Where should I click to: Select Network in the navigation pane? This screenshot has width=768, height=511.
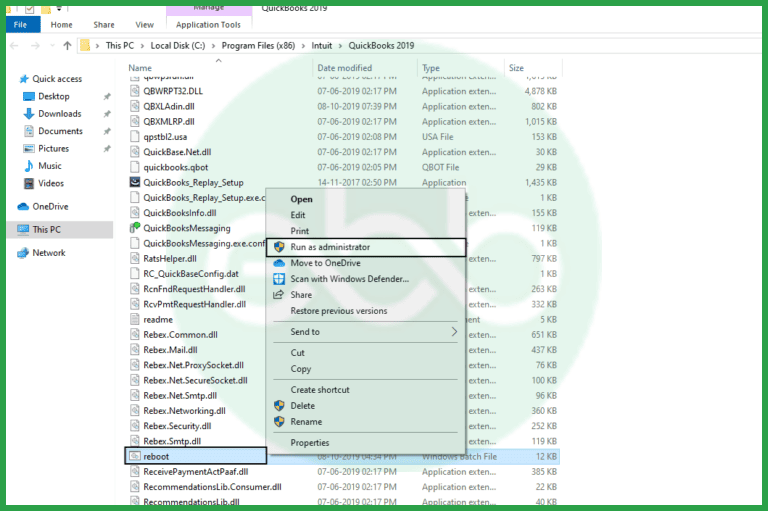(x=48, y=253)
